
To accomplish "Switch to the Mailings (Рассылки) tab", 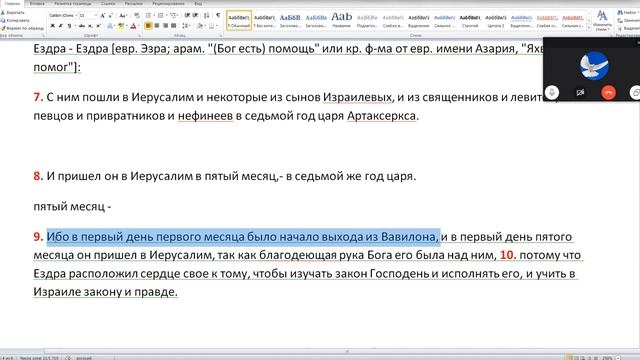I will pos(133,4).
